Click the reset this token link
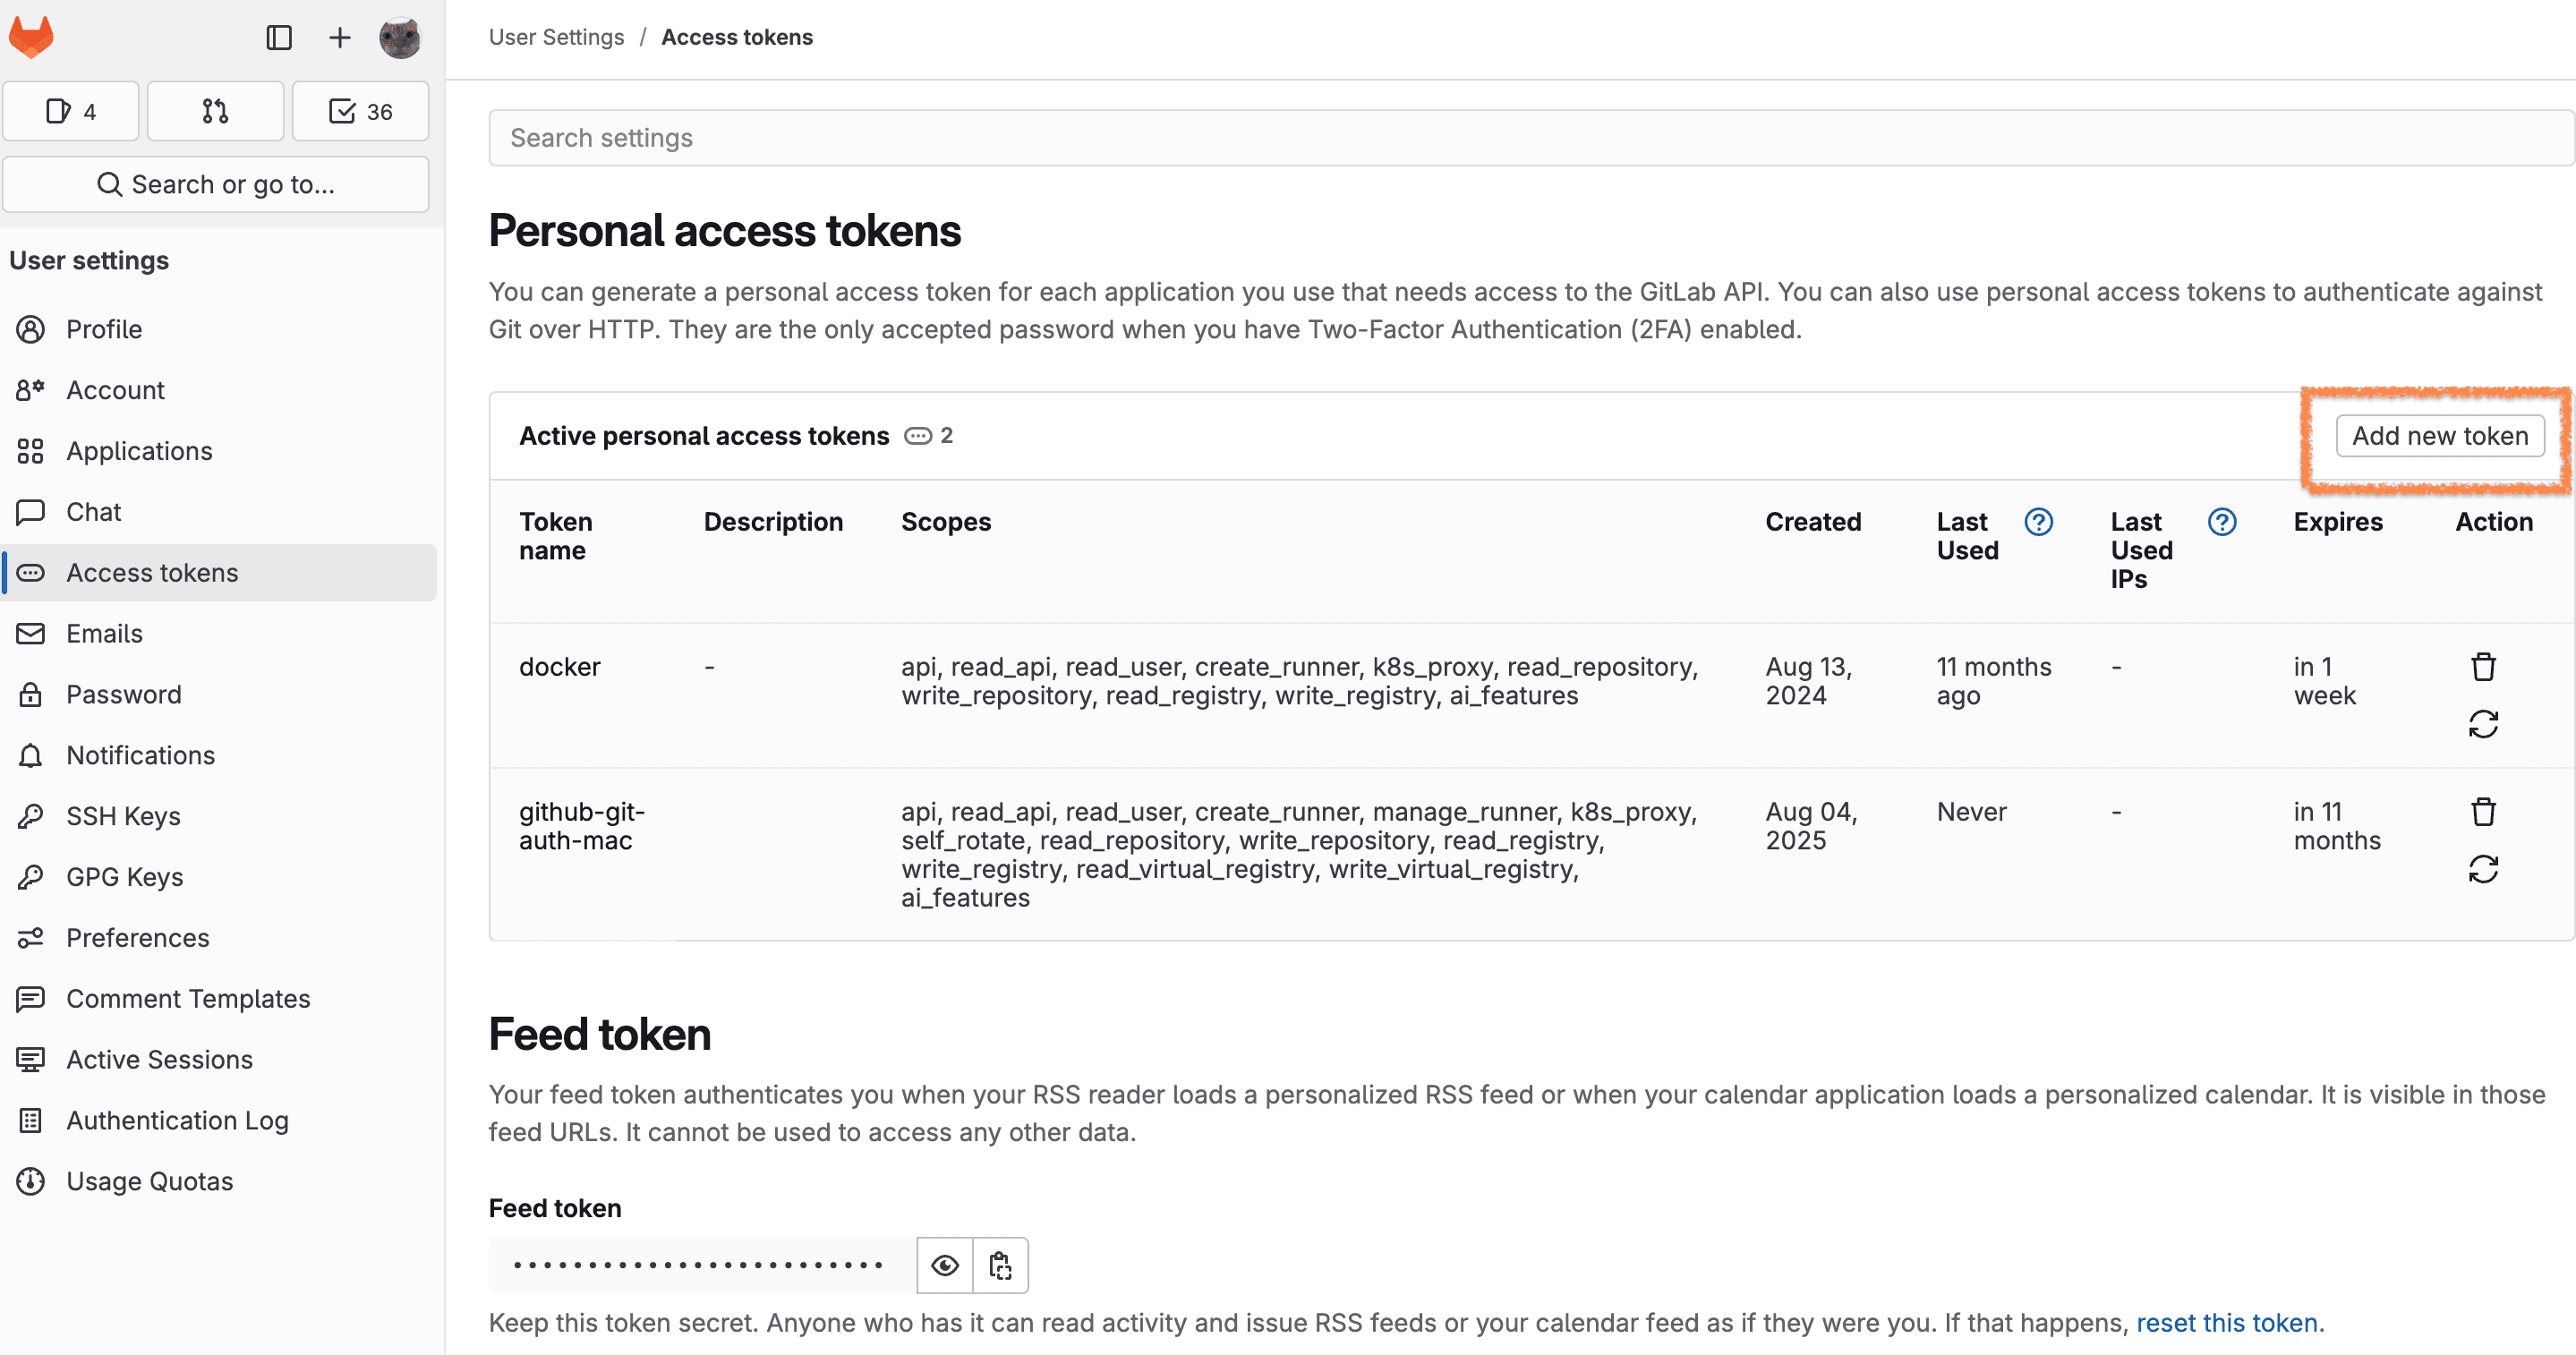Viewport: 2576px width, 1355px height. point(2226,1322)
